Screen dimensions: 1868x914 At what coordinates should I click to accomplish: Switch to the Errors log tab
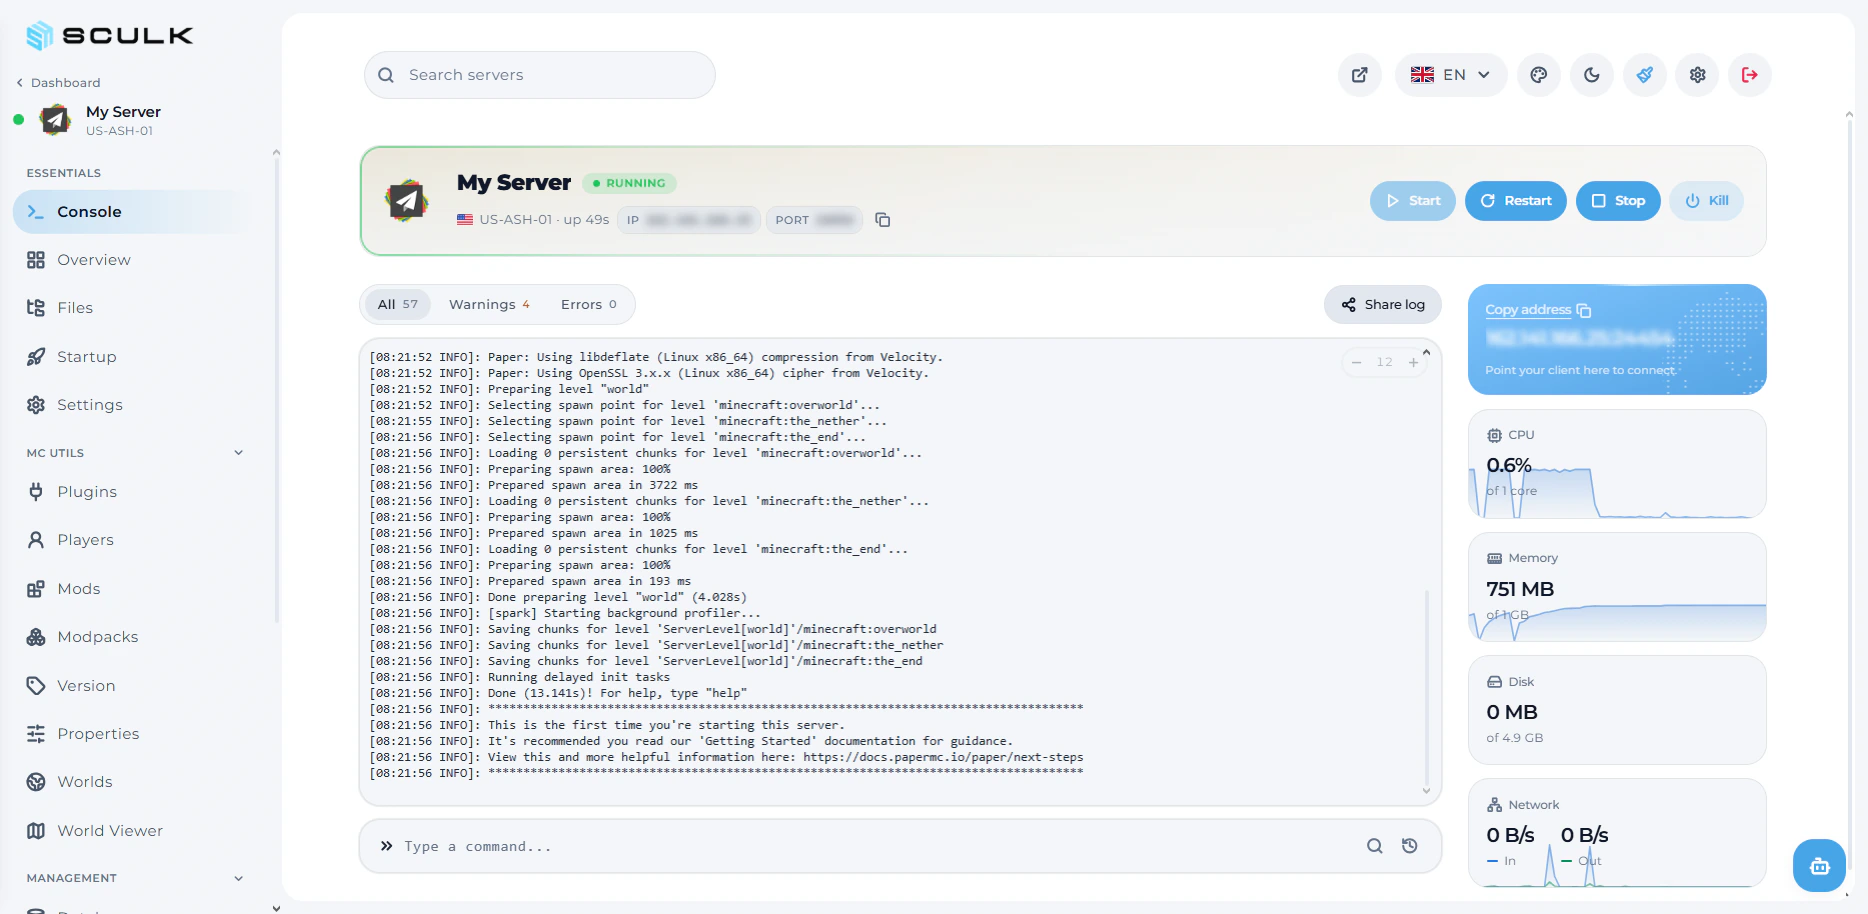pos(589,305)
